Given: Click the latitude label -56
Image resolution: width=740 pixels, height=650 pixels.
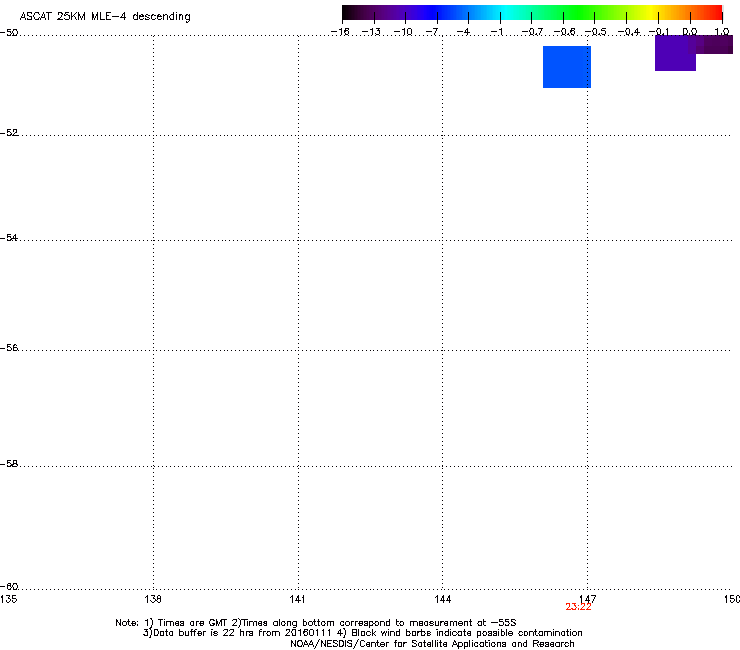Looking at the screenshot, I should pyautogui.click(x=9, y=347).
